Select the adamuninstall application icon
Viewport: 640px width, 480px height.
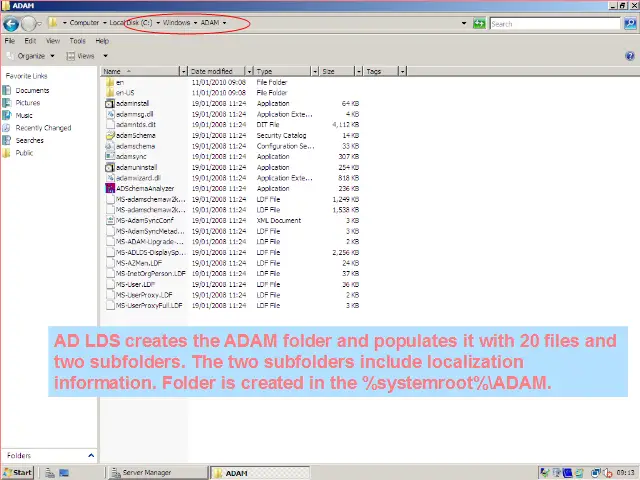click(110, 167)
